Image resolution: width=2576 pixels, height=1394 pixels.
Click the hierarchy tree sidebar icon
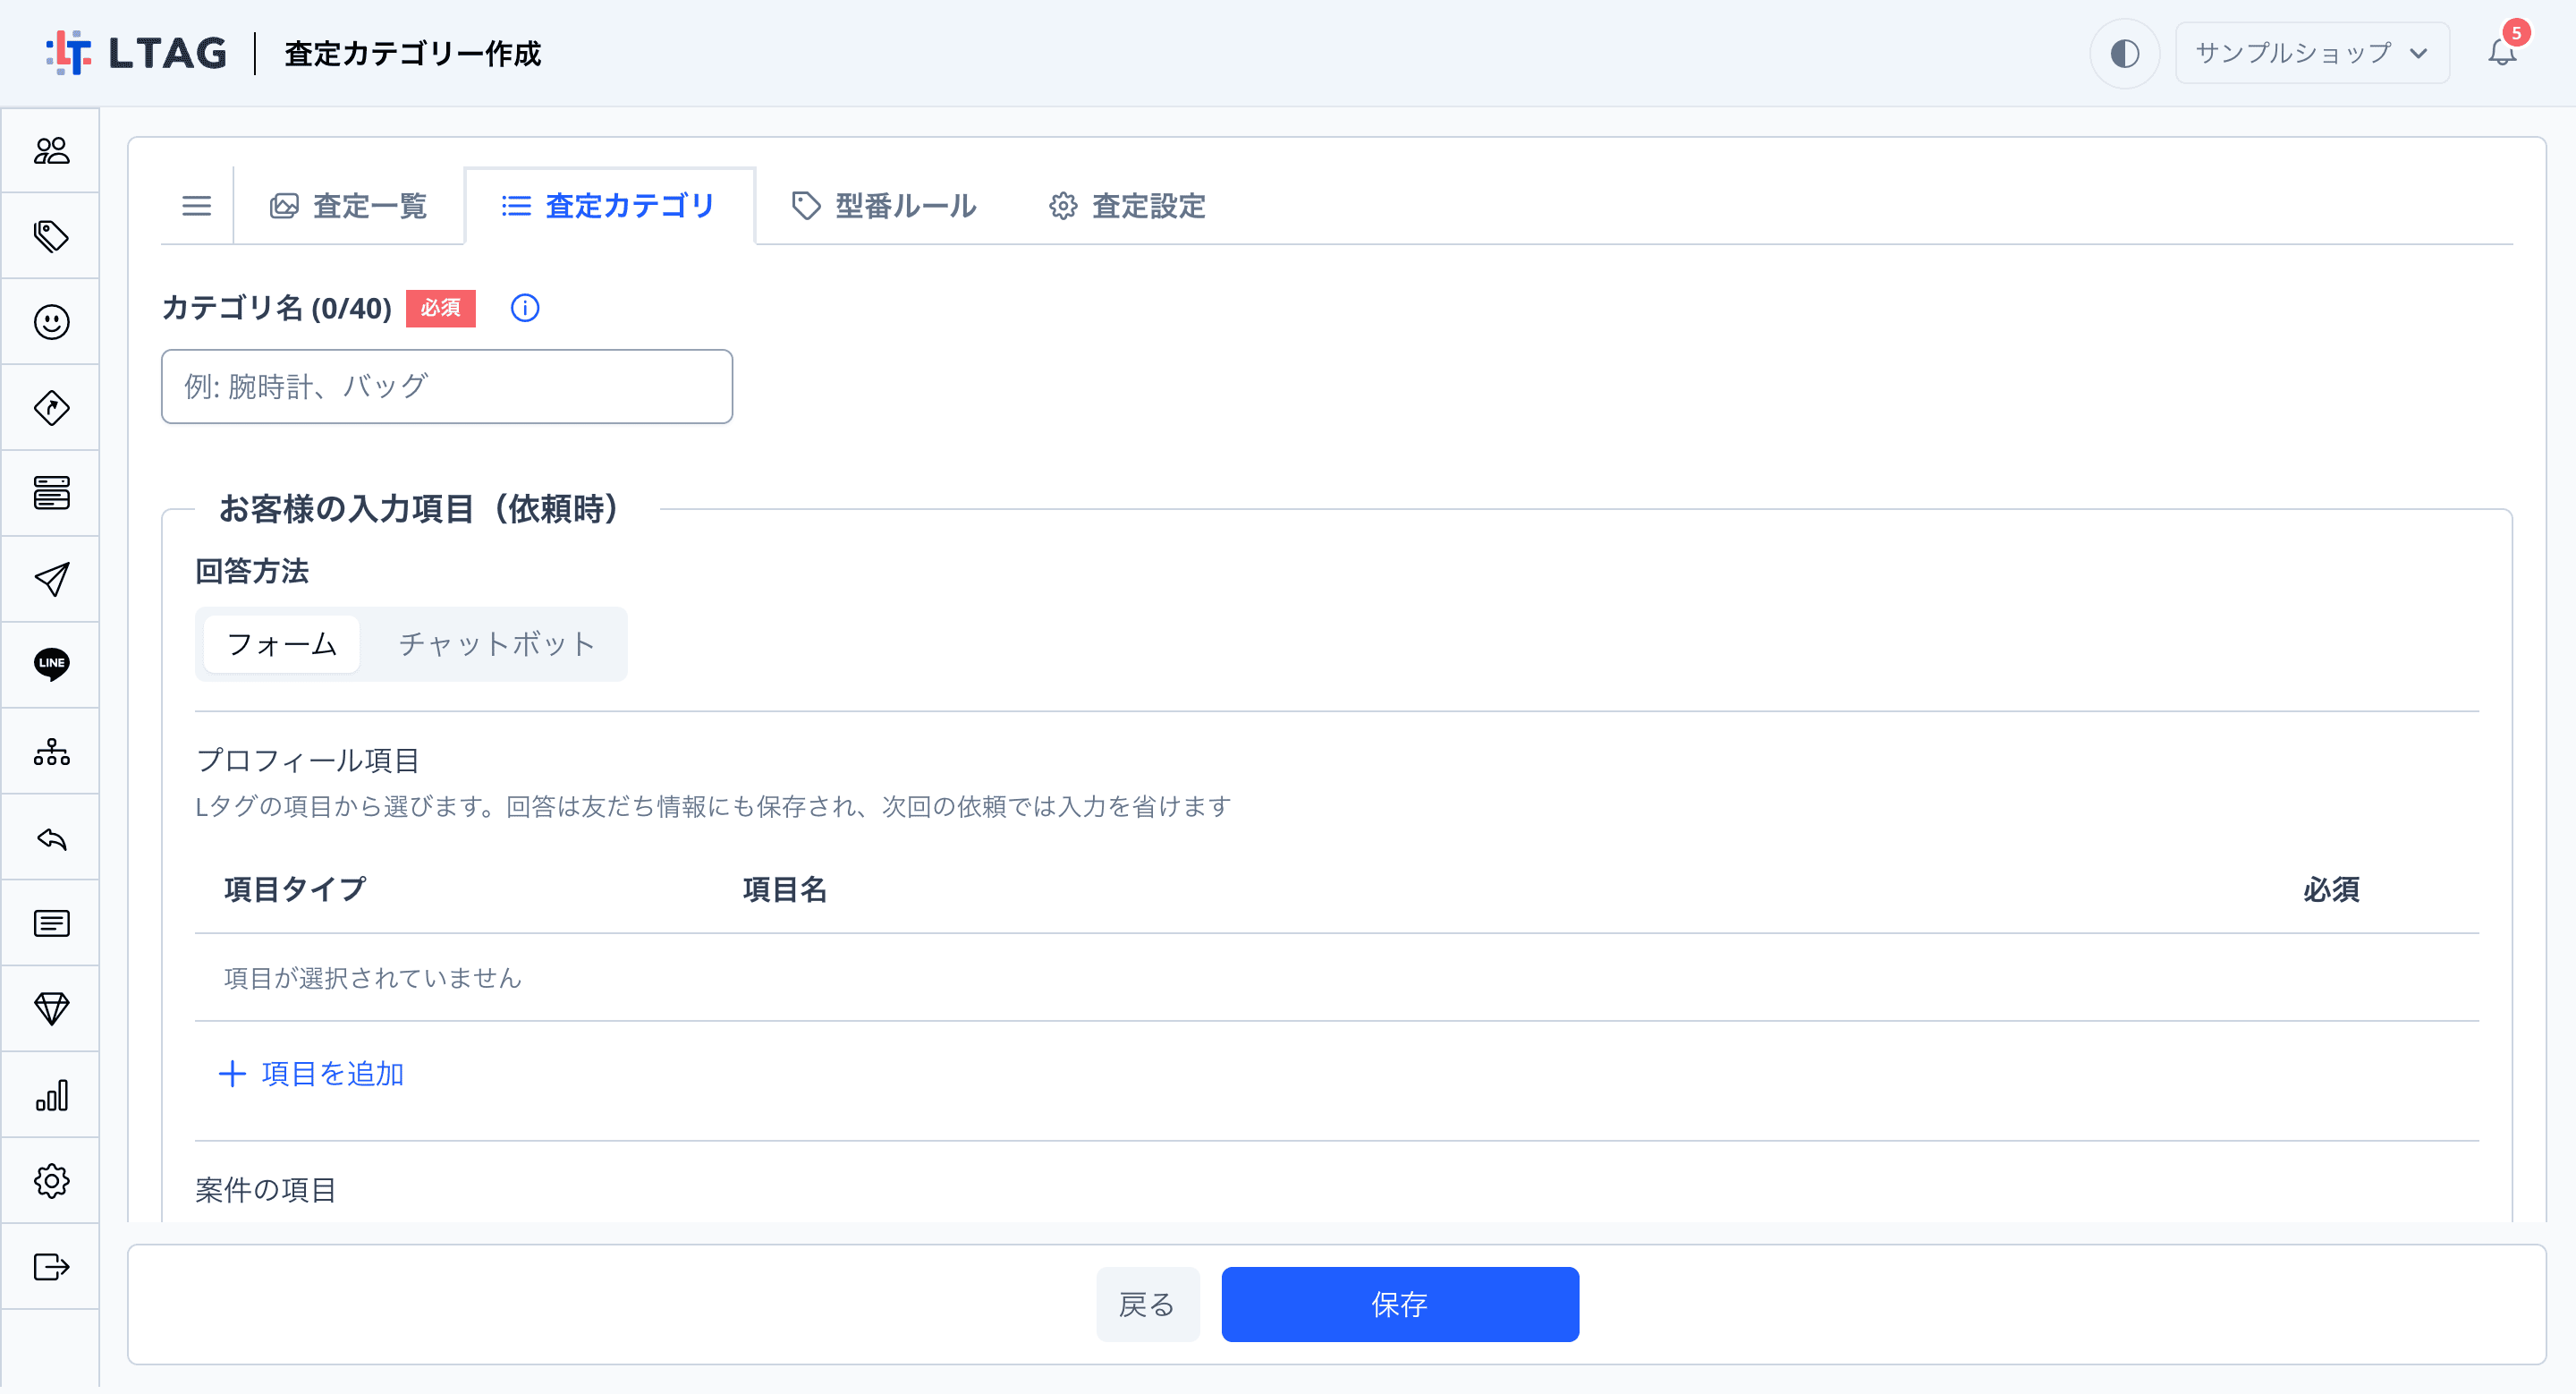(x=51, y=751)
